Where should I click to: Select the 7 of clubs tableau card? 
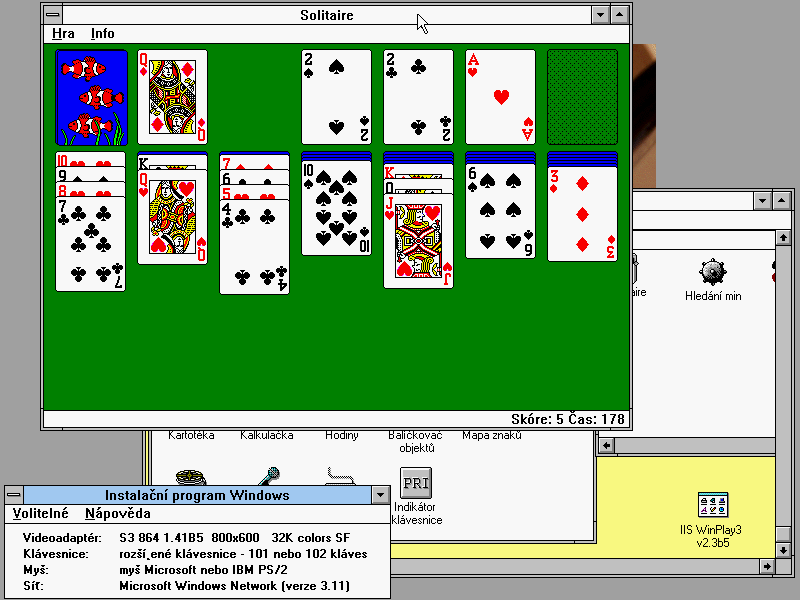[90, 244]
